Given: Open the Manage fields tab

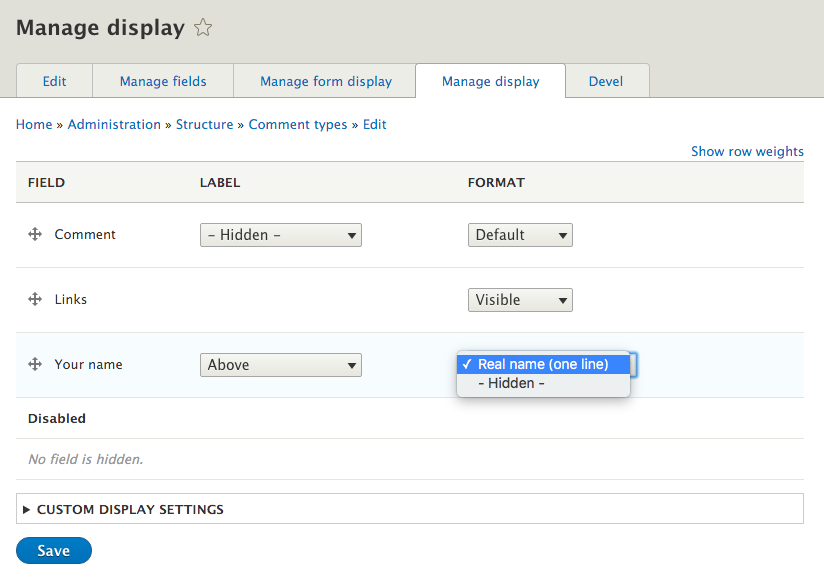Looking at the screenshot, I should coord(163,81).
